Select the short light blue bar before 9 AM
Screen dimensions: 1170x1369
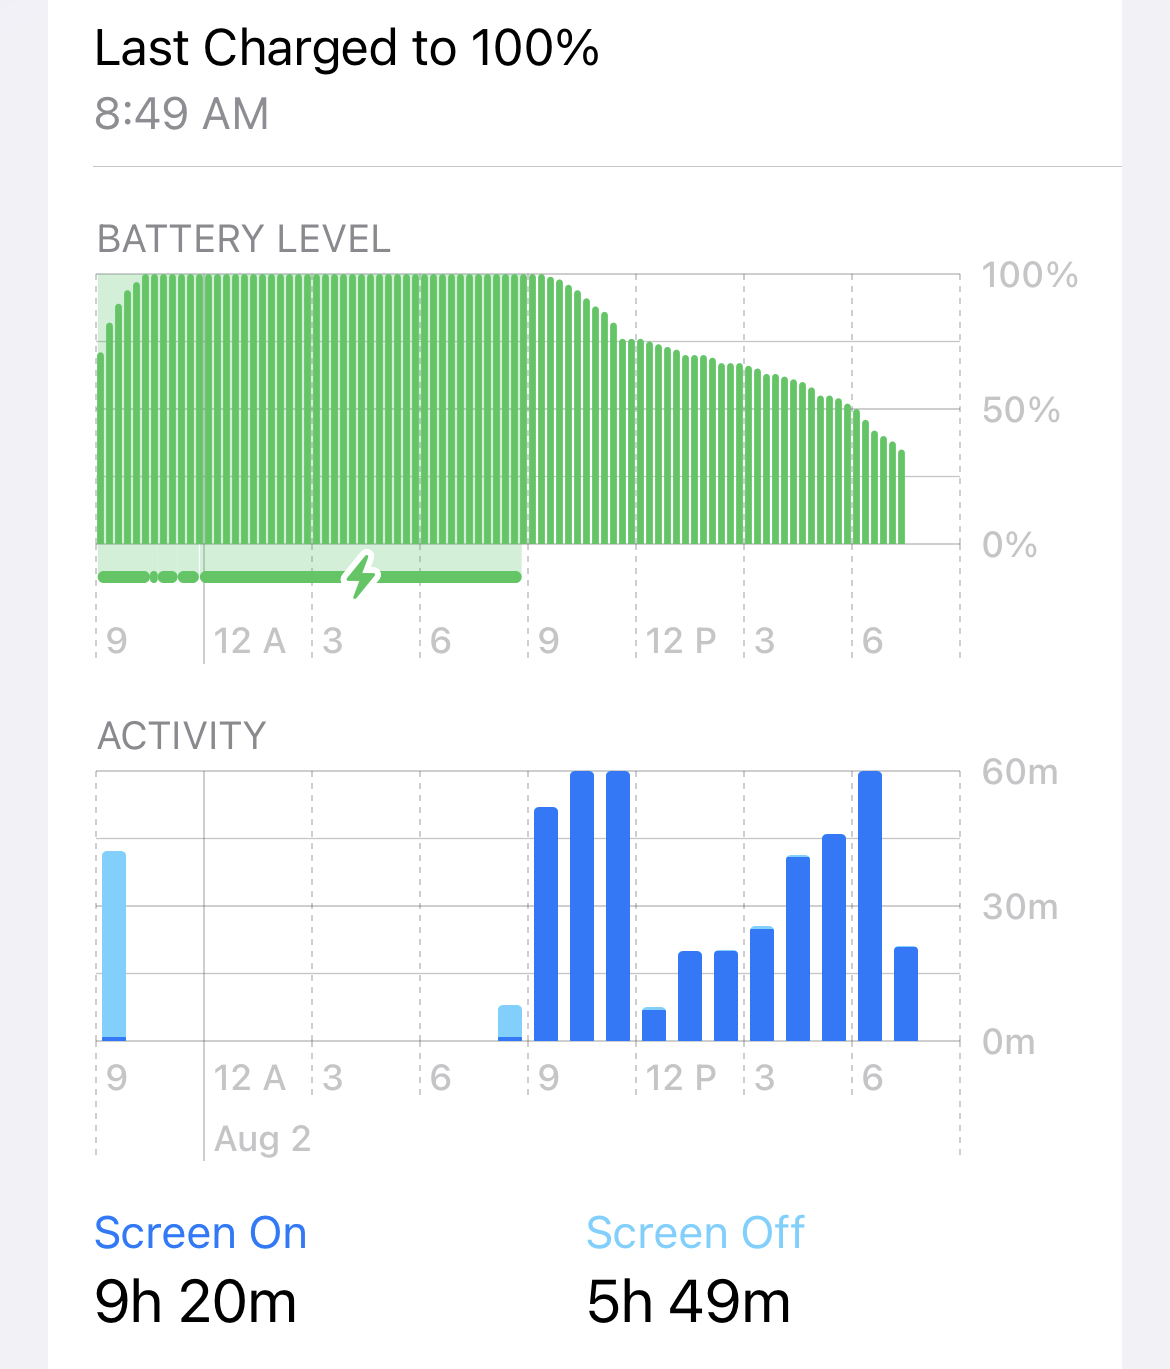coord(510,1023)
